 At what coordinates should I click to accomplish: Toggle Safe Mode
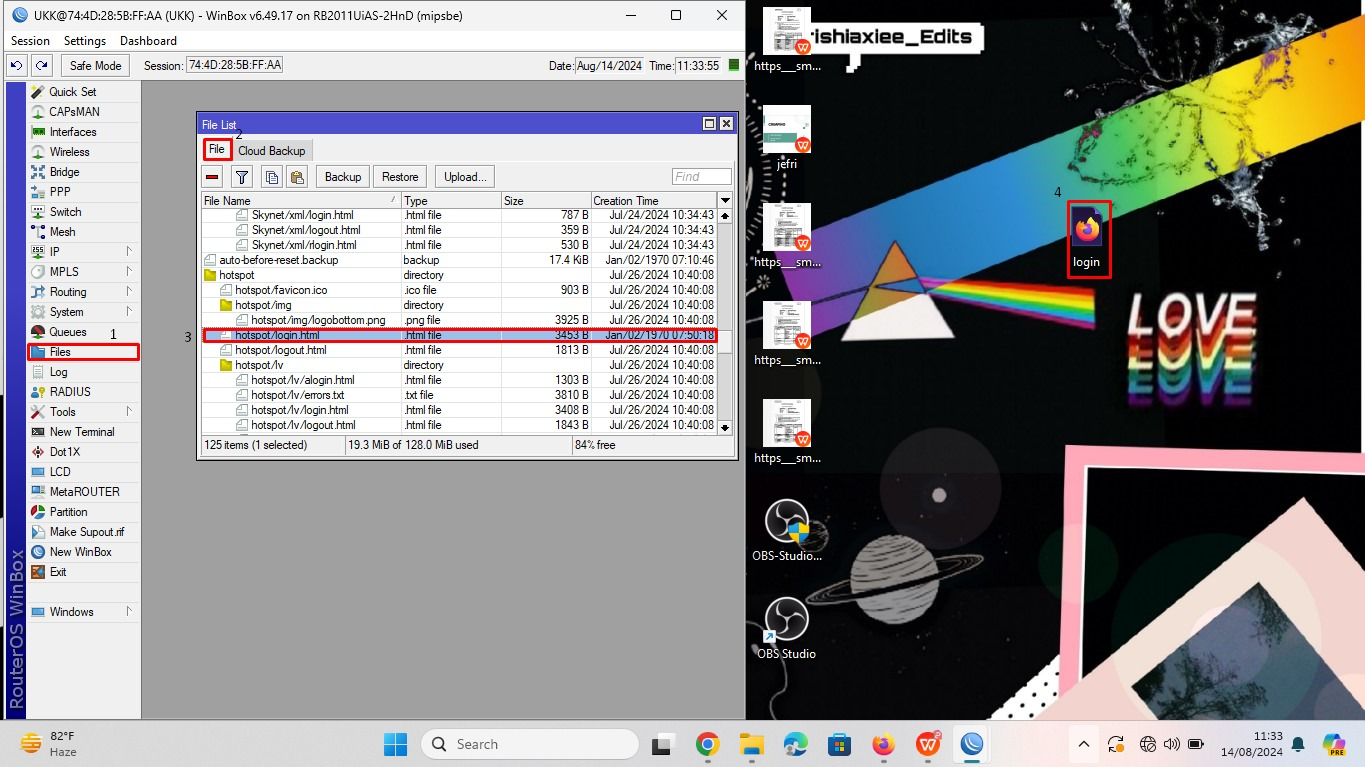(x=95, y=65)
